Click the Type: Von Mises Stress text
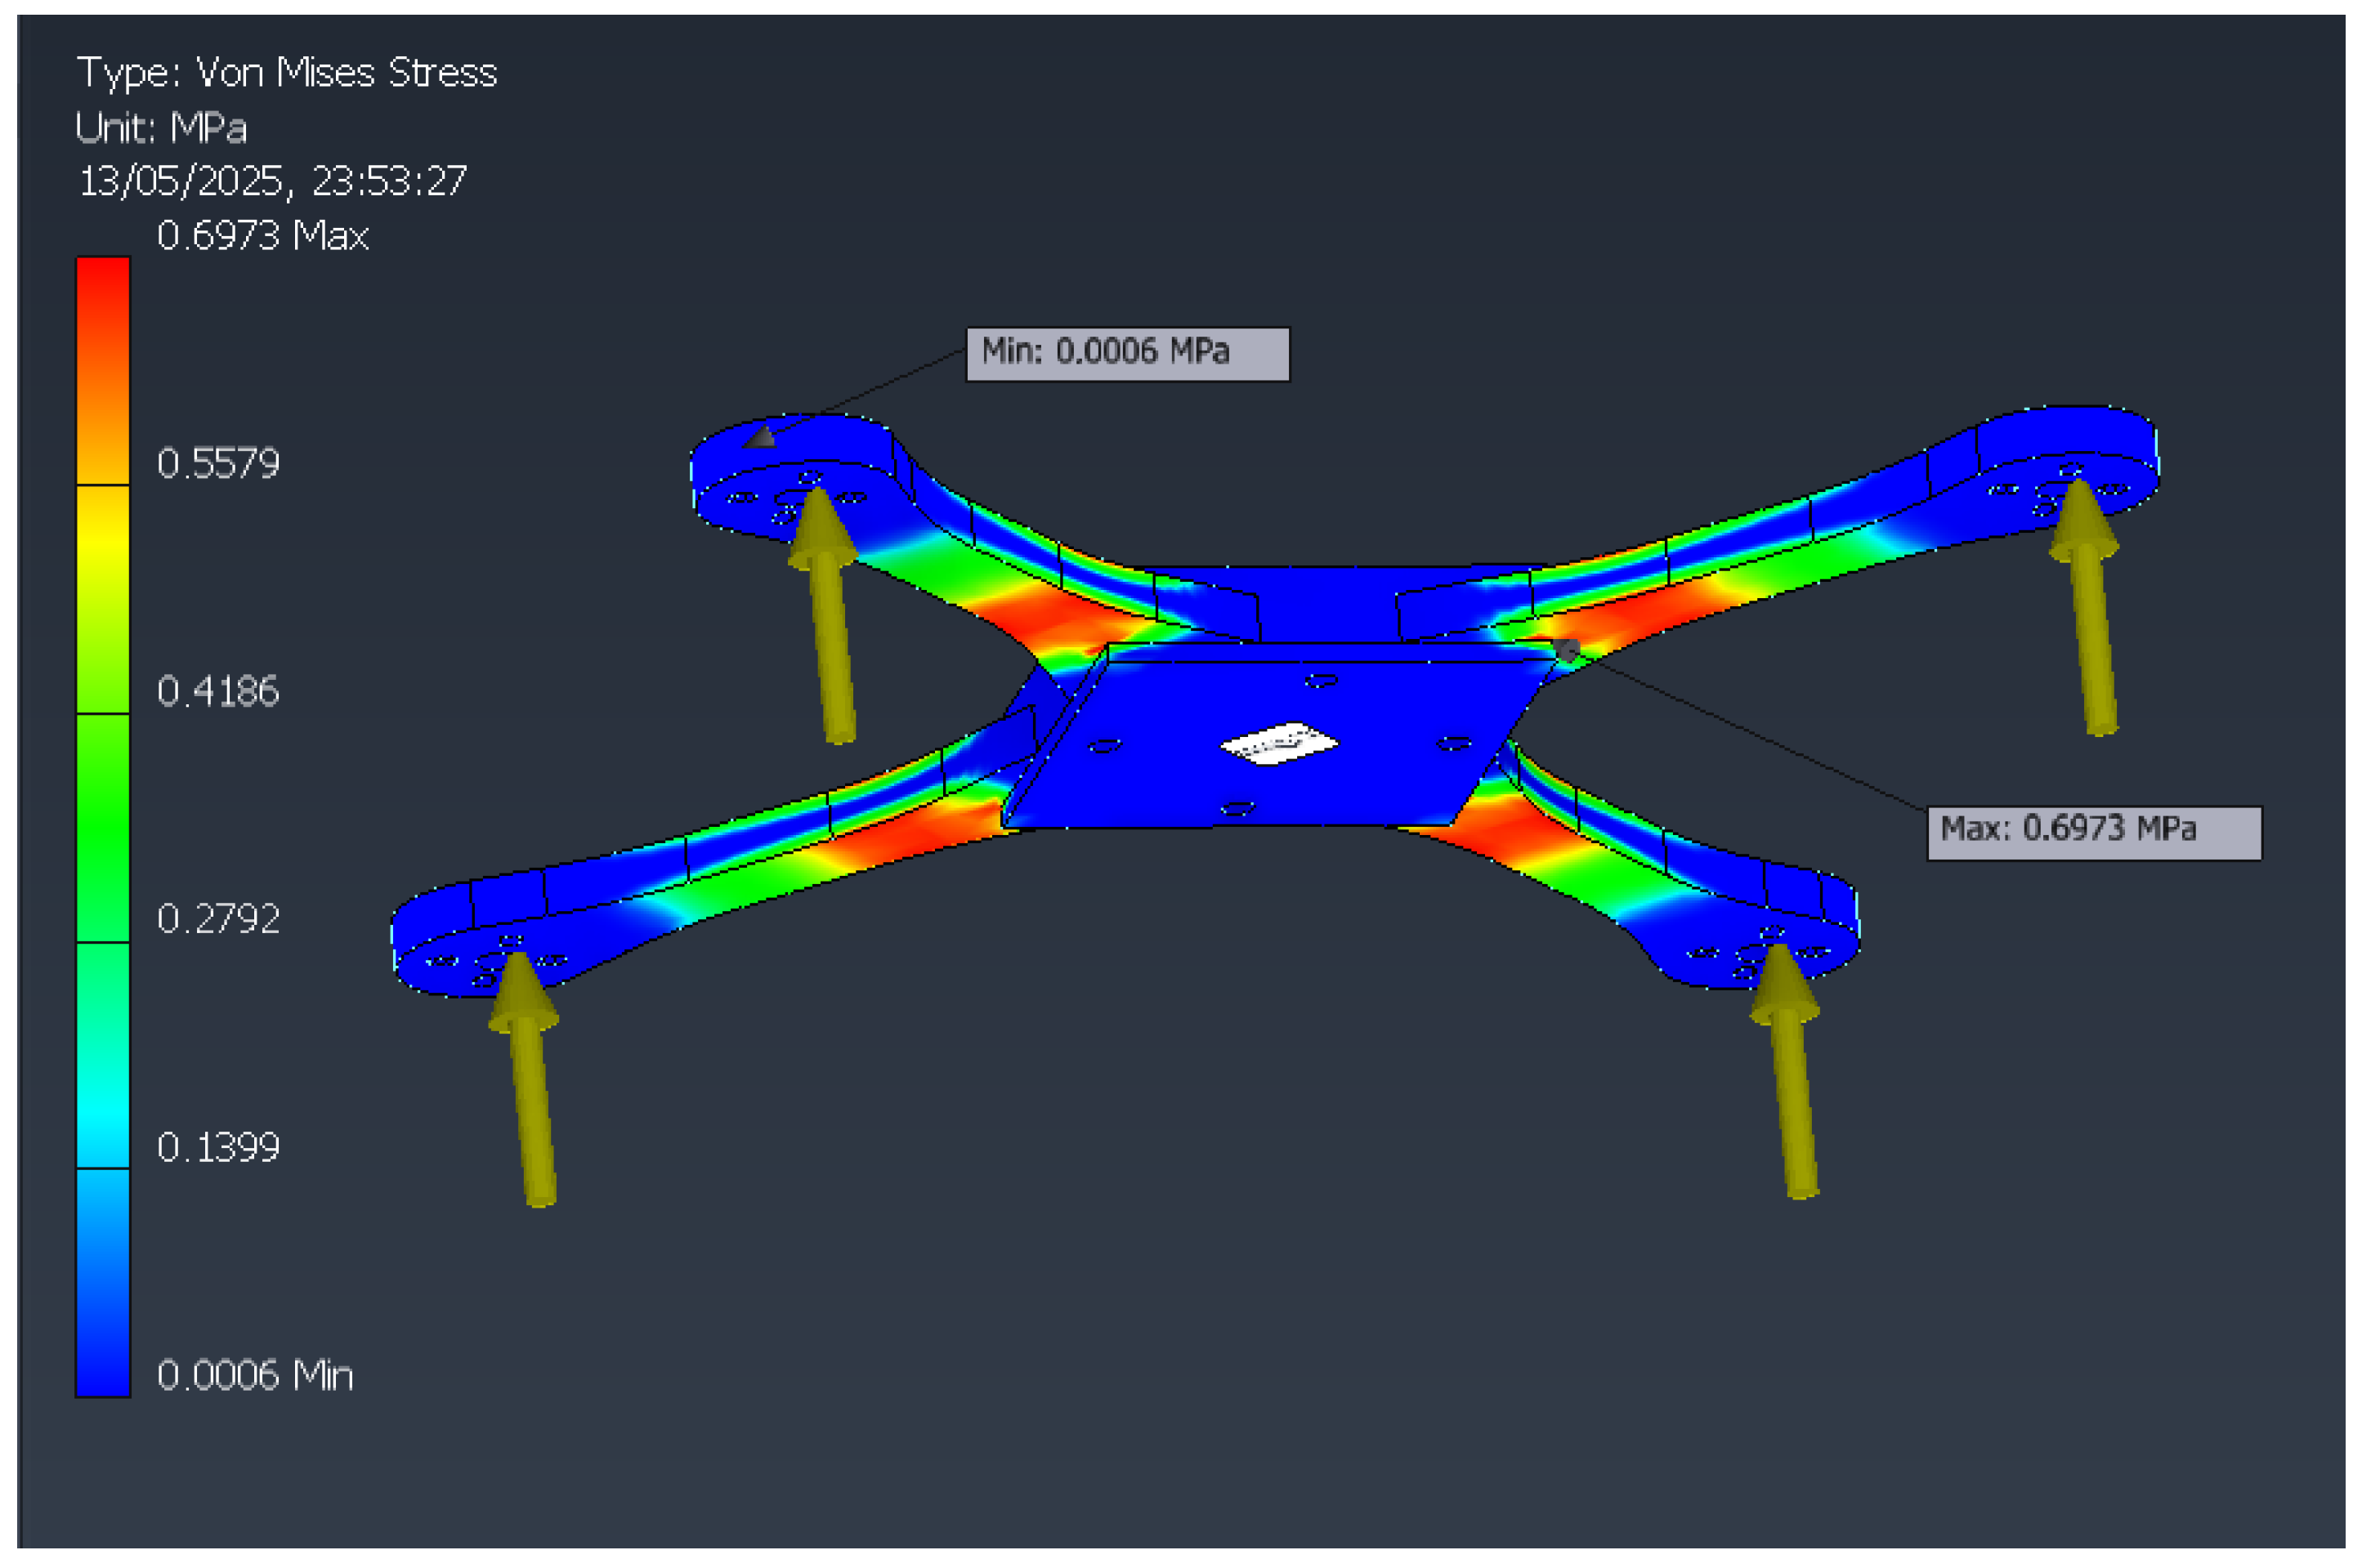This screenshot has height=1568, width=2362. (286, 73)
